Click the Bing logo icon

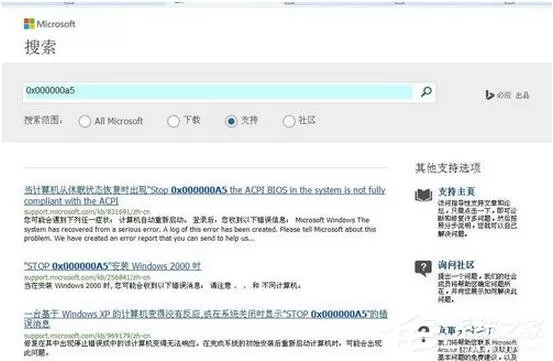[x=489, y=95]
